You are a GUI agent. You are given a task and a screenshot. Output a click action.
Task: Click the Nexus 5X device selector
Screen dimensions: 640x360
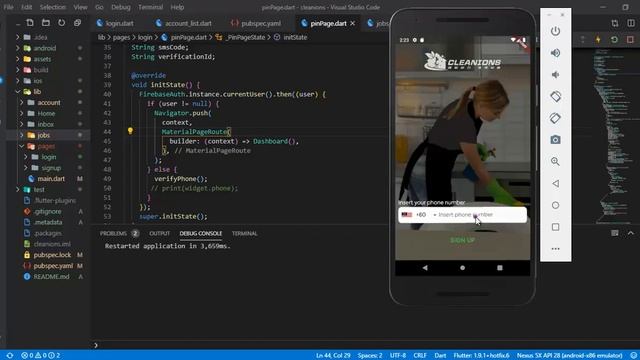pyautogui.click(x=569, y=356)
